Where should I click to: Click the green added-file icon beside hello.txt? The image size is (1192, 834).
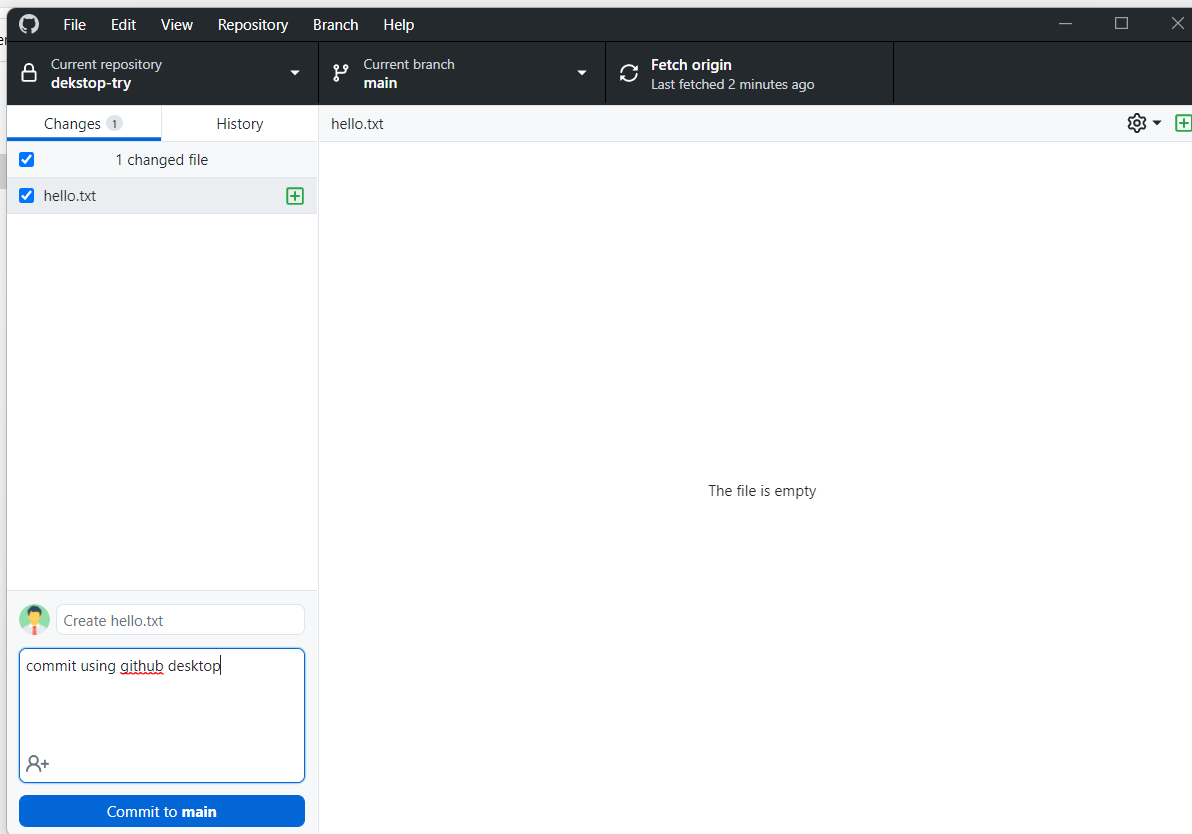coord(294,195)
